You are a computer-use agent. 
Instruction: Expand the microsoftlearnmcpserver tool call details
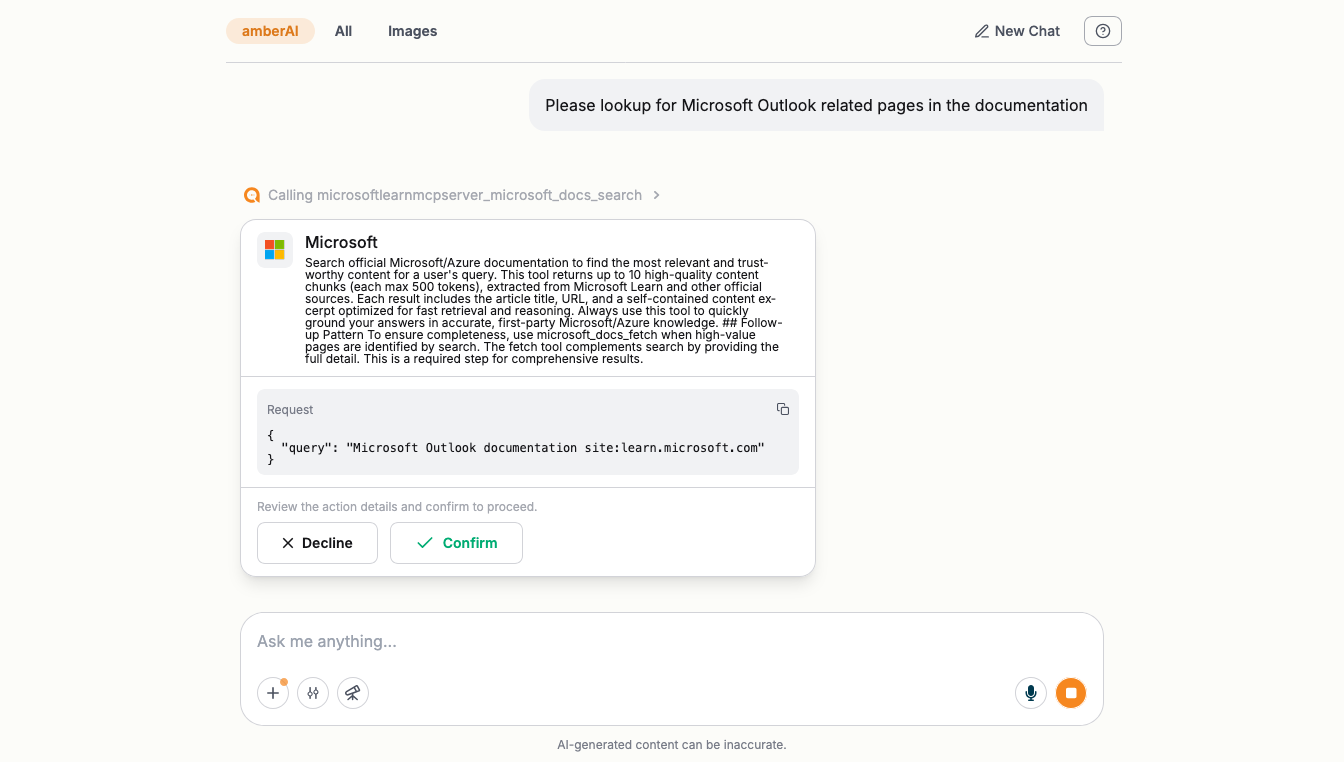coord(455,195)
